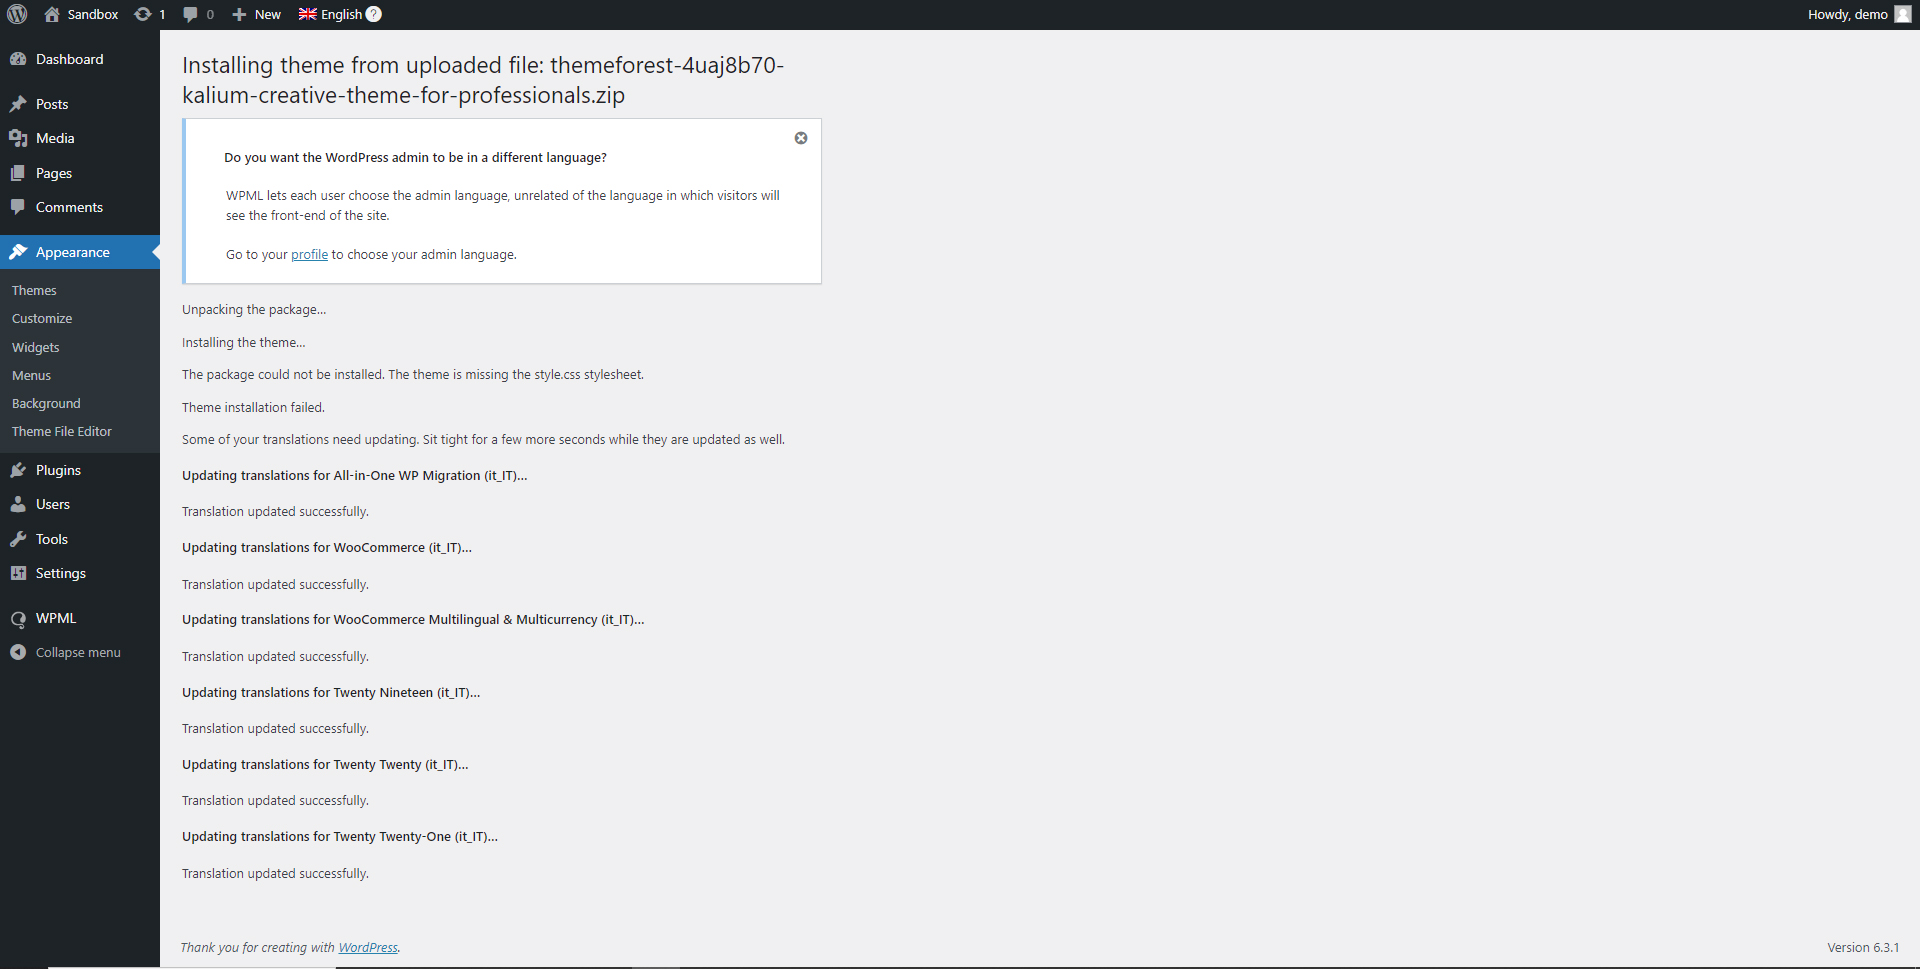Viewport: 1920px width, 969px height.
Task: Click the WPML menu label
Action: [56, 618]
